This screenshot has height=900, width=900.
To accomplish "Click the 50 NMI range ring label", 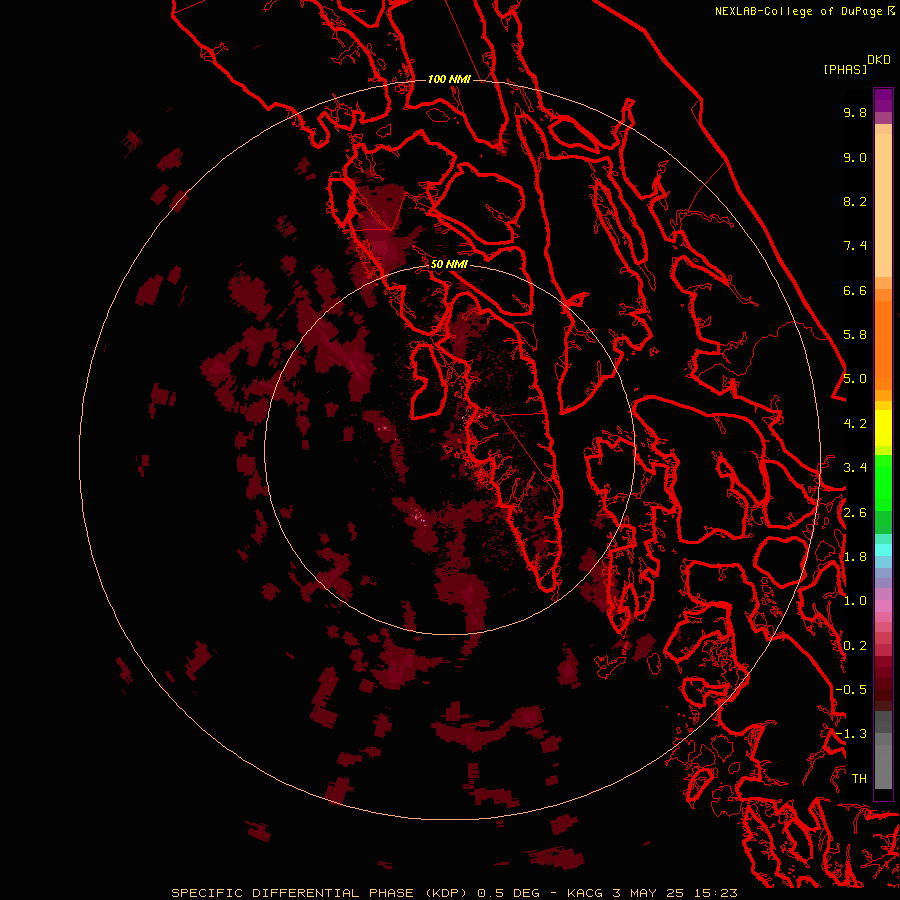I will (449, 264).
